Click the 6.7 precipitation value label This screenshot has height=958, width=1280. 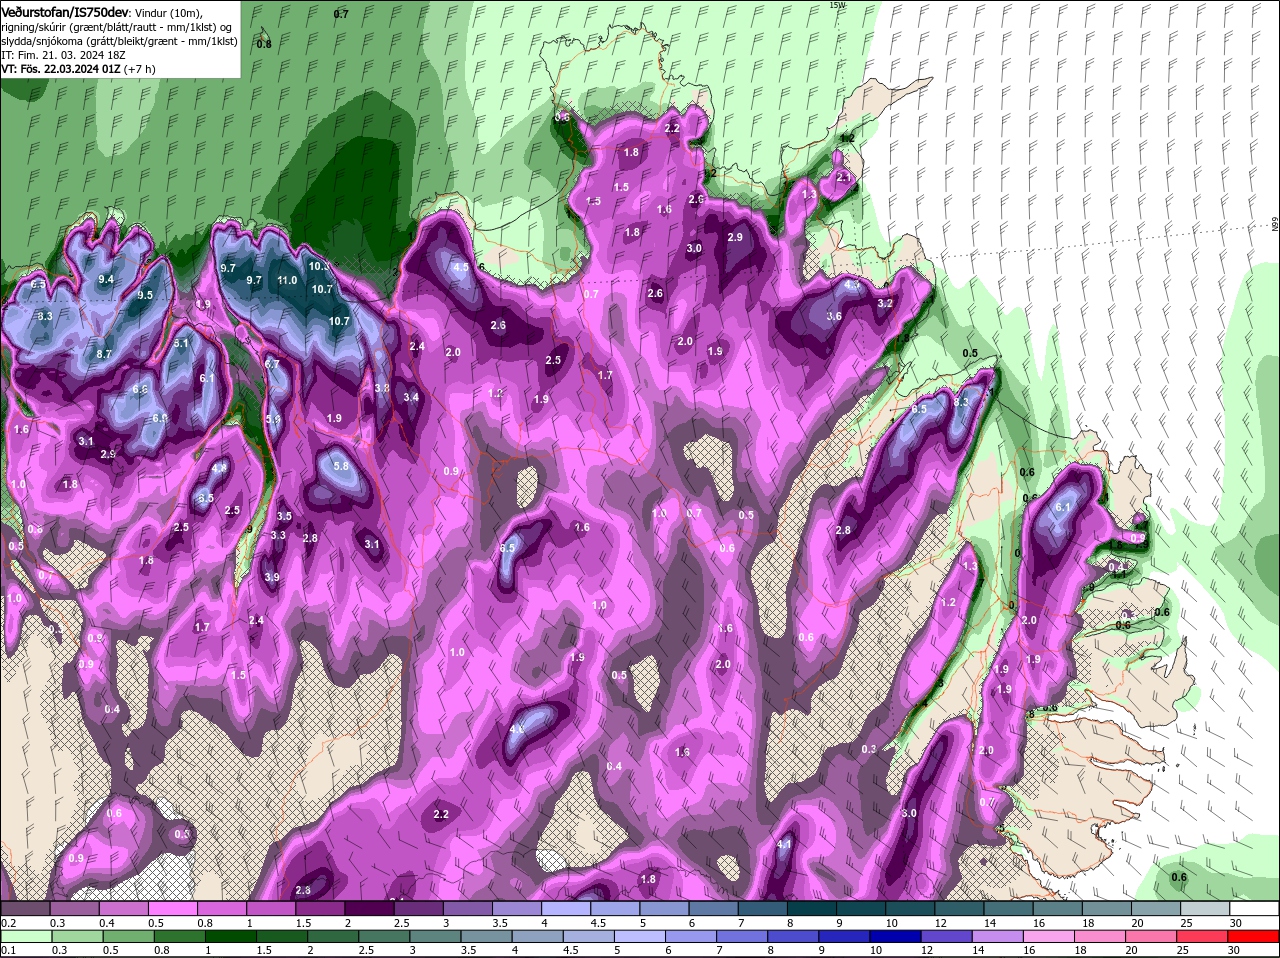point(272,365)
